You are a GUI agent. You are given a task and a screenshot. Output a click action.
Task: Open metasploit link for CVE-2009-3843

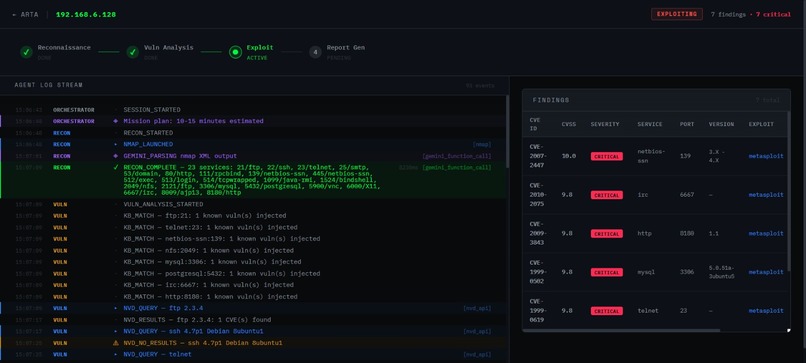tap(766, 233)
